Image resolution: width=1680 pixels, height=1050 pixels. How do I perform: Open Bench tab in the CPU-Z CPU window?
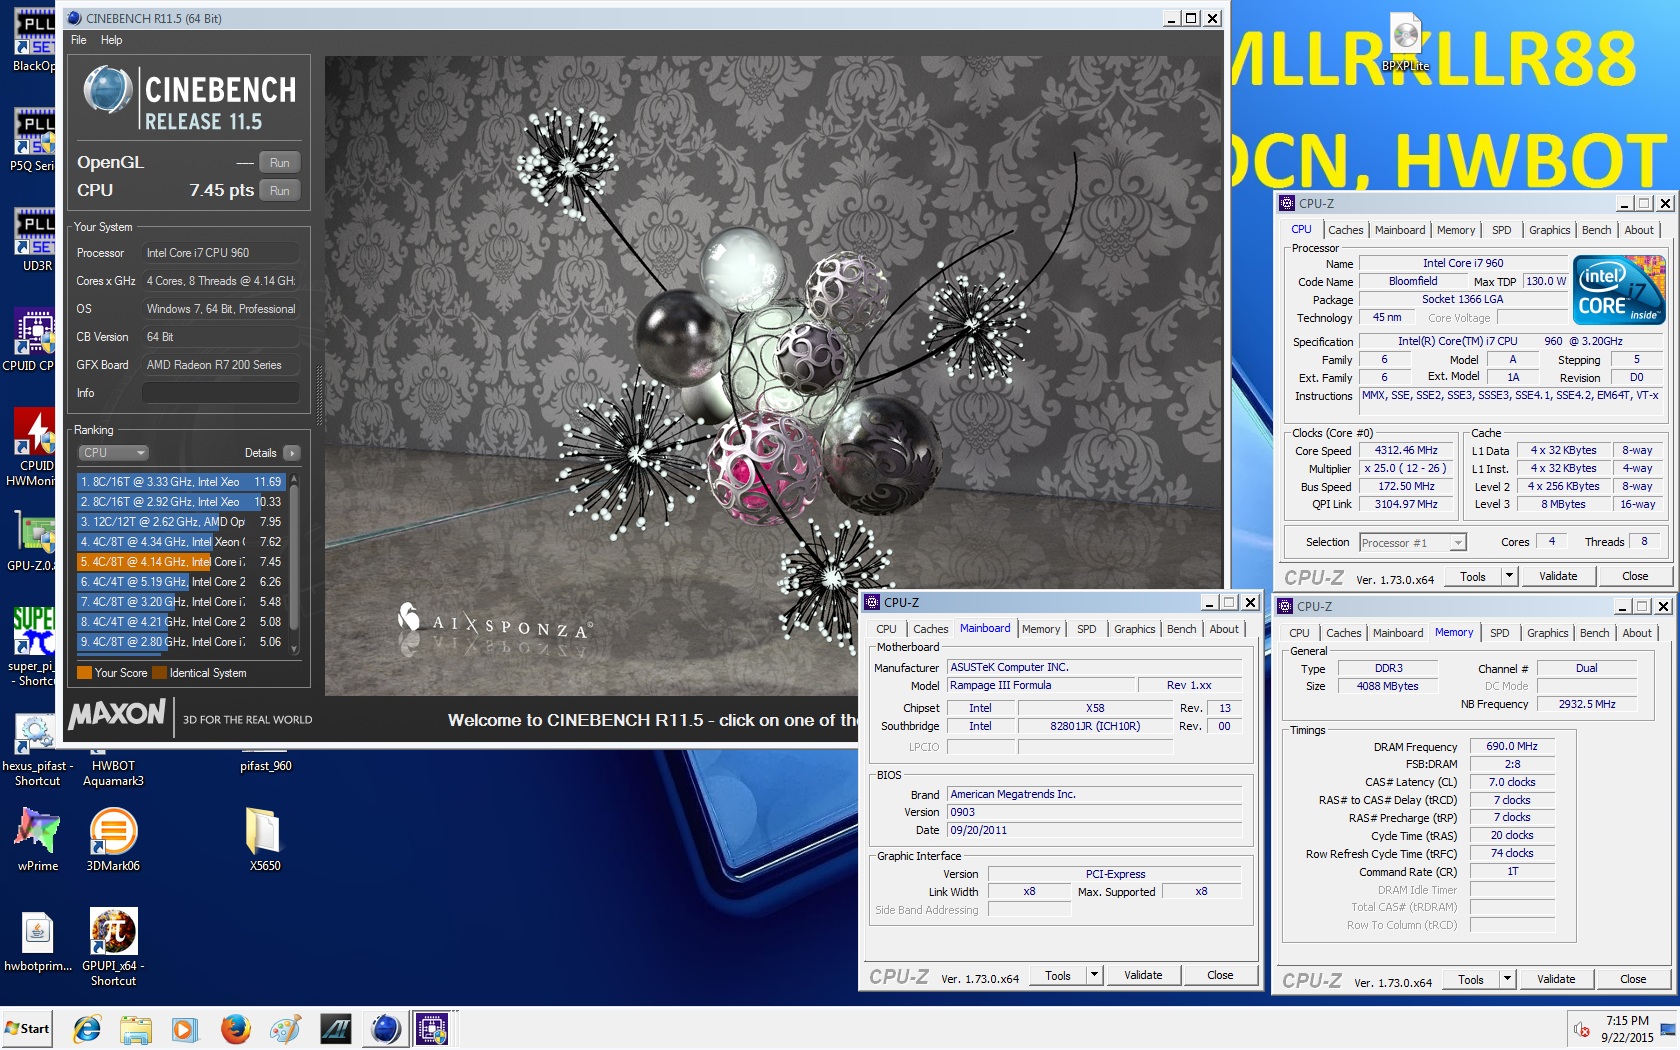click(1596, 230)
